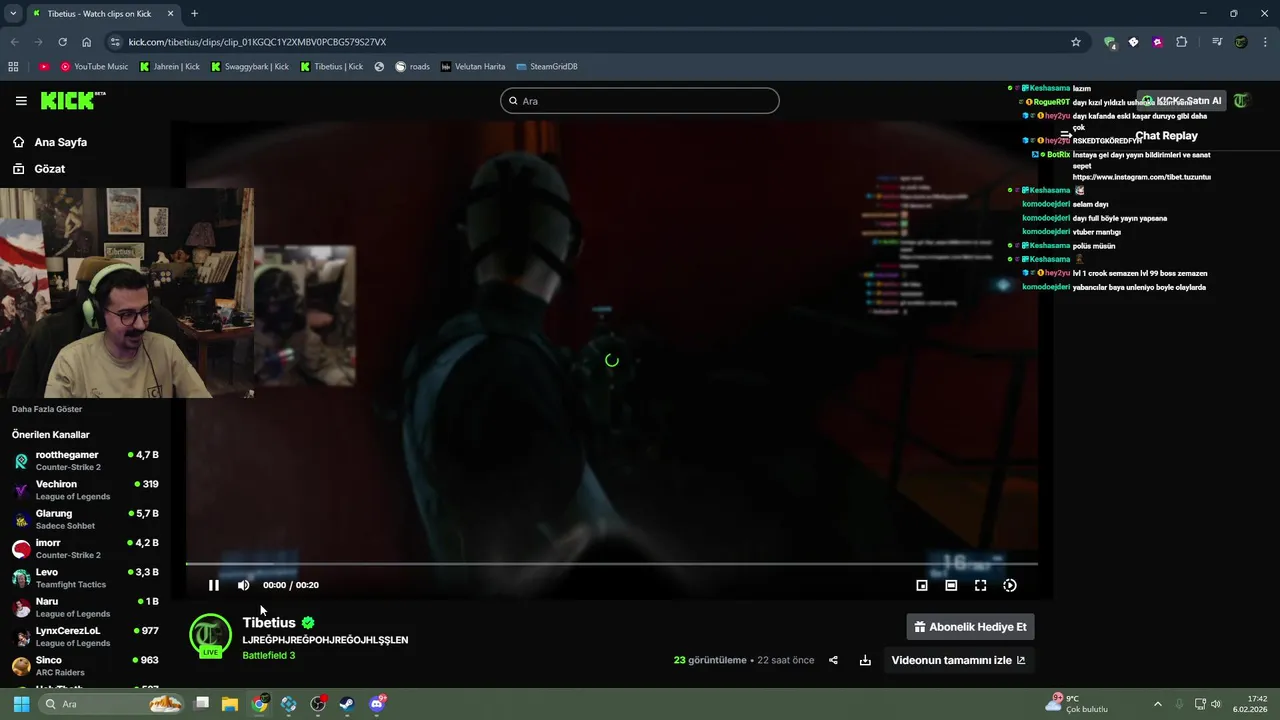Close the Tibetius clips browser tab

pos(171,14)
